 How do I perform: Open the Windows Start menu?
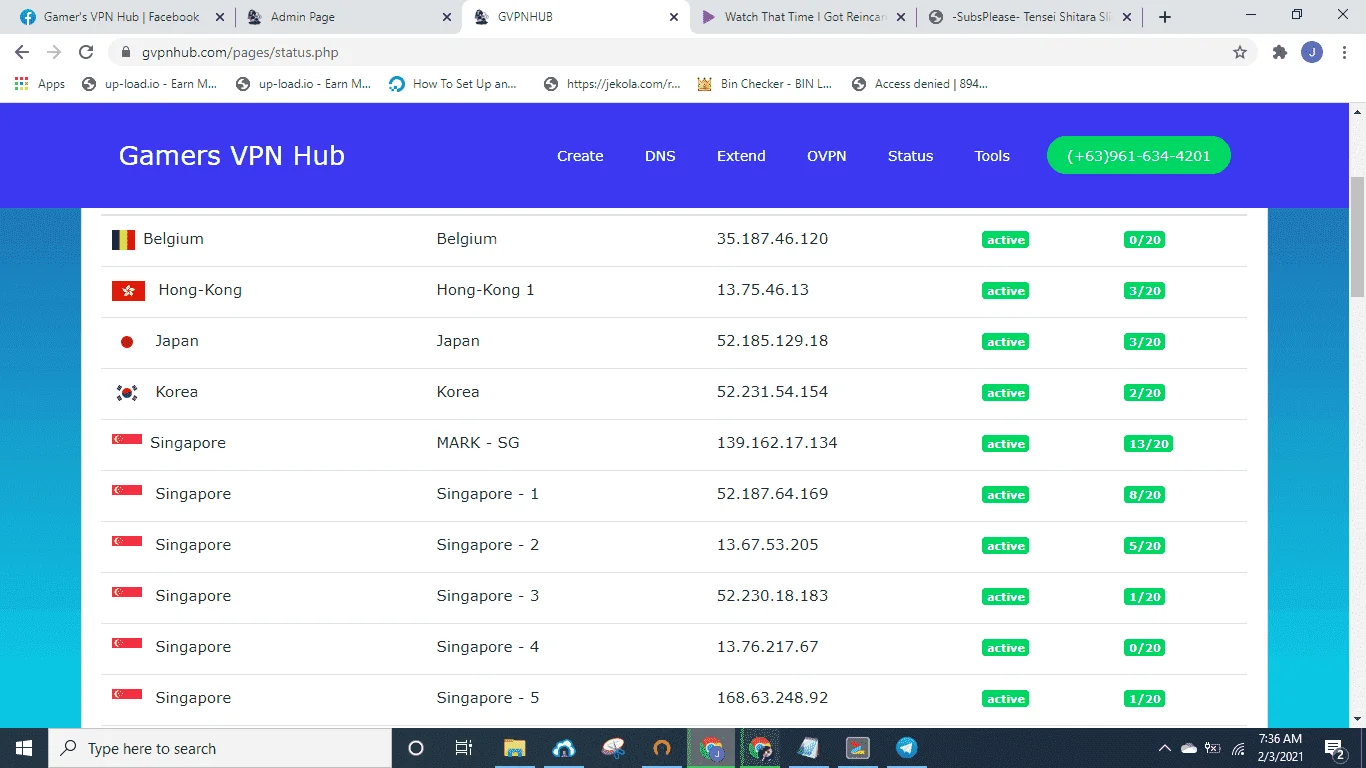tap(24, 748)
